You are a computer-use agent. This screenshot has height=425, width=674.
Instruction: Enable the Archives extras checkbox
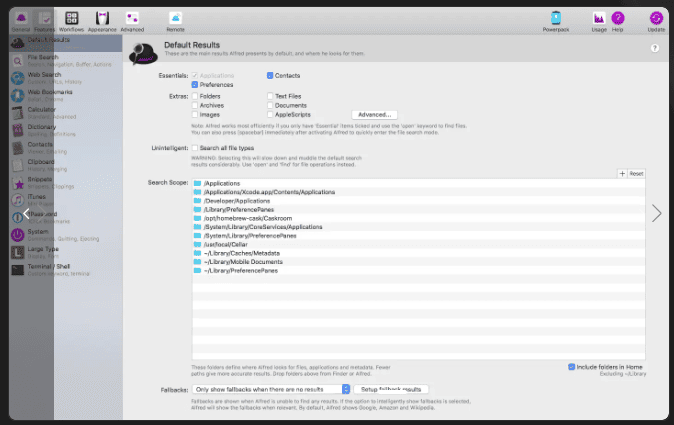pyautogui.click(x=195, y=105)
